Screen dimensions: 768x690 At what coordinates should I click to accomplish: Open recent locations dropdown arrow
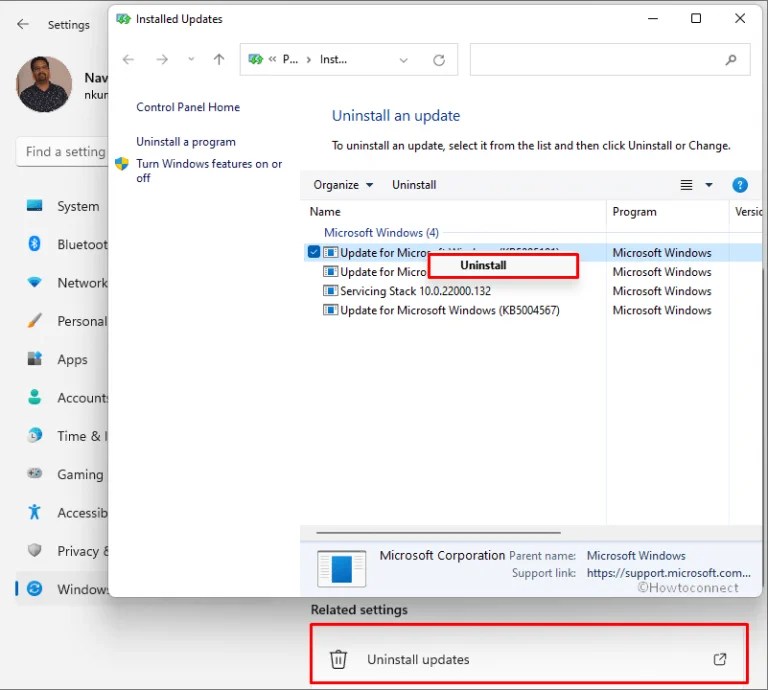click(x=191, y=59)
